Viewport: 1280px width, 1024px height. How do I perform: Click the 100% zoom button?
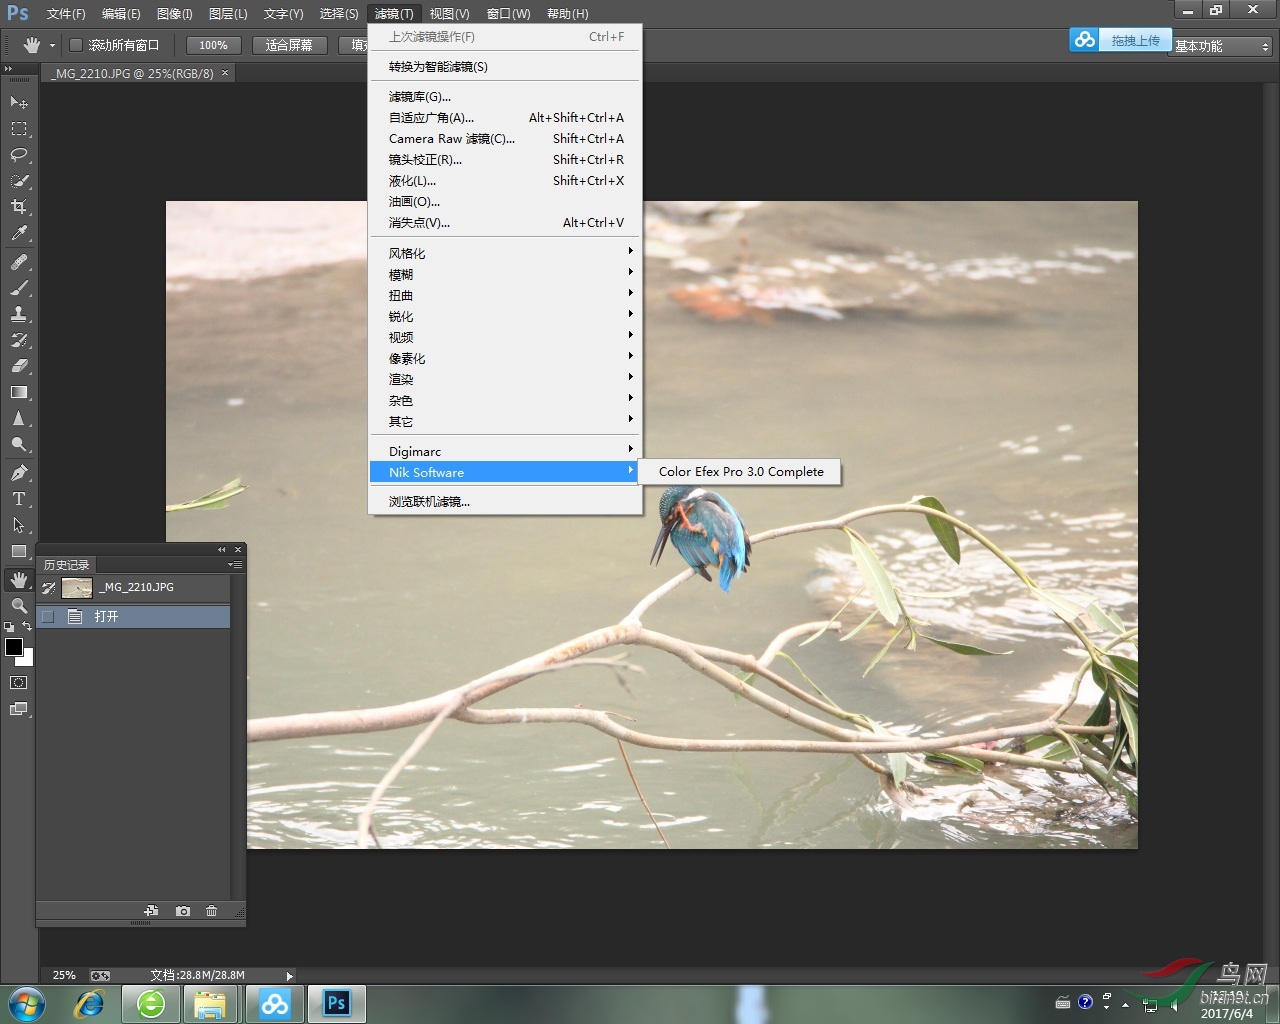tap(213, 45)
